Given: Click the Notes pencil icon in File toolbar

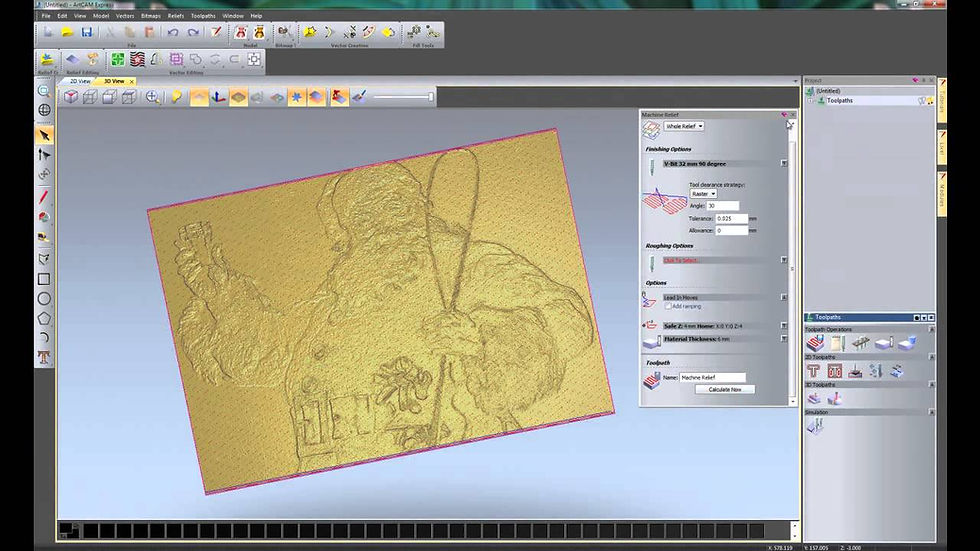Looking at the screenshot, I should 216,32.
